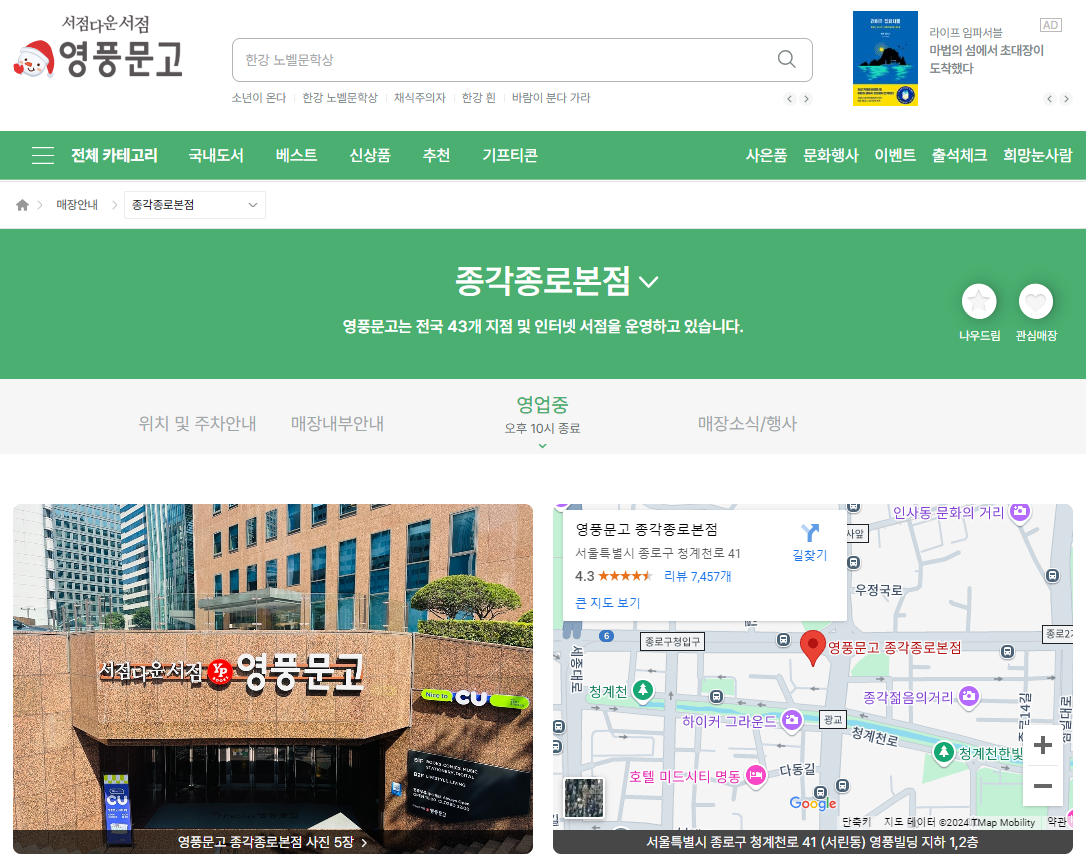Viewport: 1086px width, 868px height.
Task: Click the search magnifier icon
Action: (x=786, y=60)
